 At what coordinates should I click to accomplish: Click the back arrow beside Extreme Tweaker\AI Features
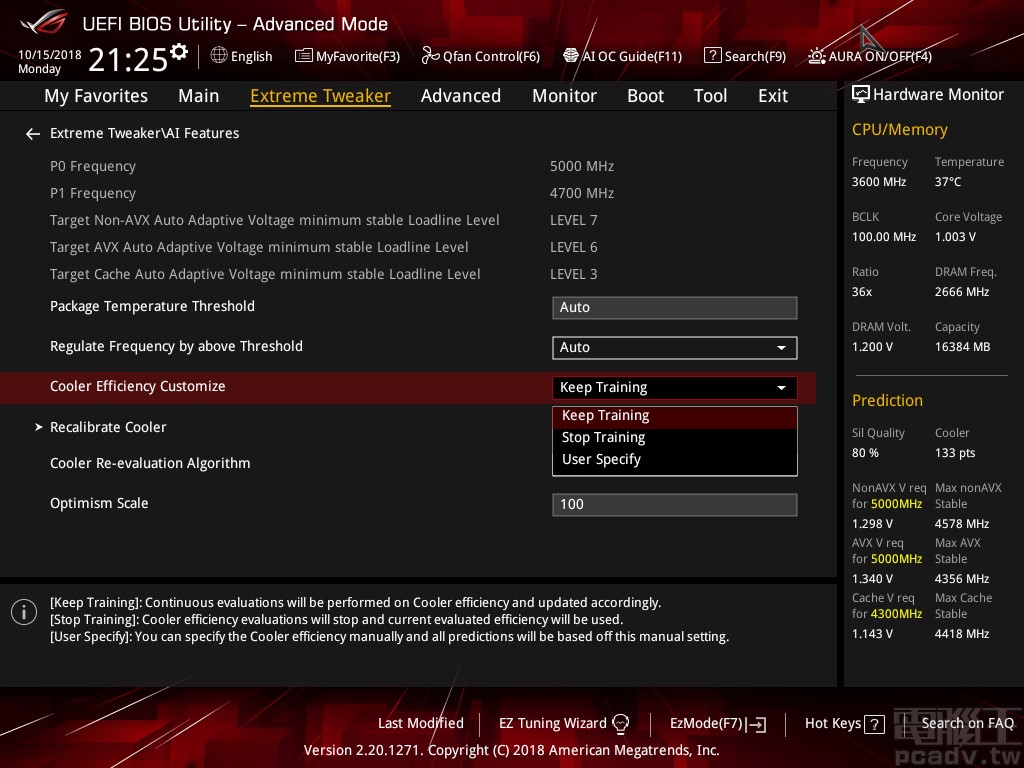pyautogui.click(x=33, y=133)
